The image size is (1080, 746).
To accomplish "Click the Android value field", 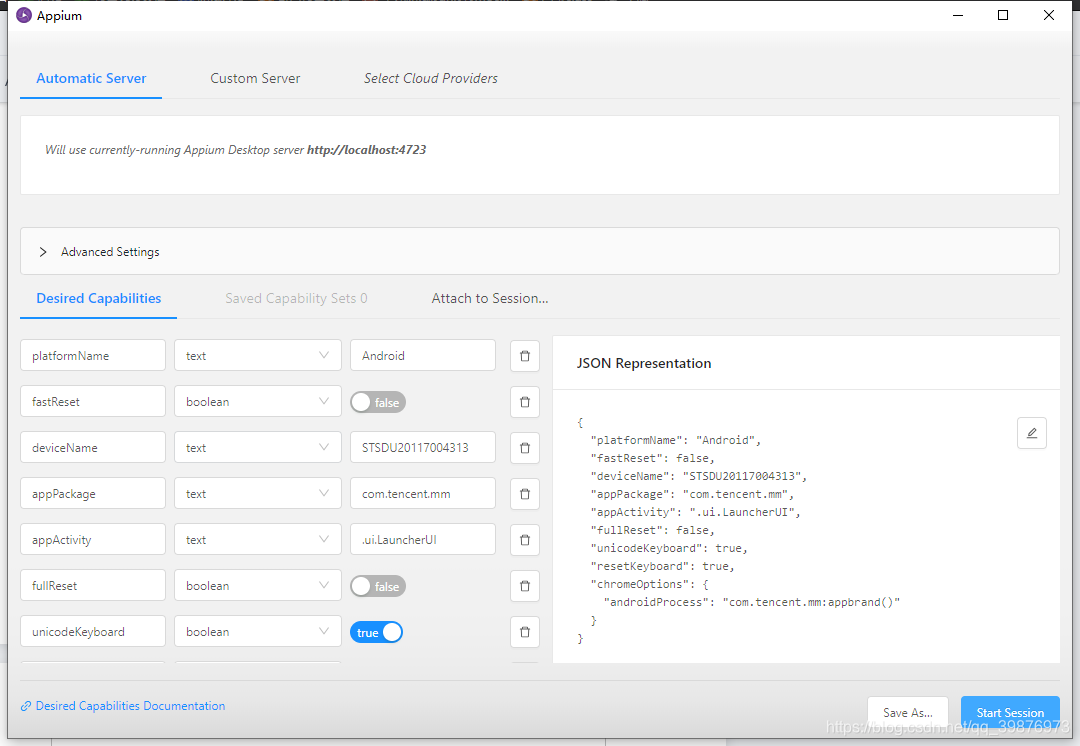I will click(423, 355).
